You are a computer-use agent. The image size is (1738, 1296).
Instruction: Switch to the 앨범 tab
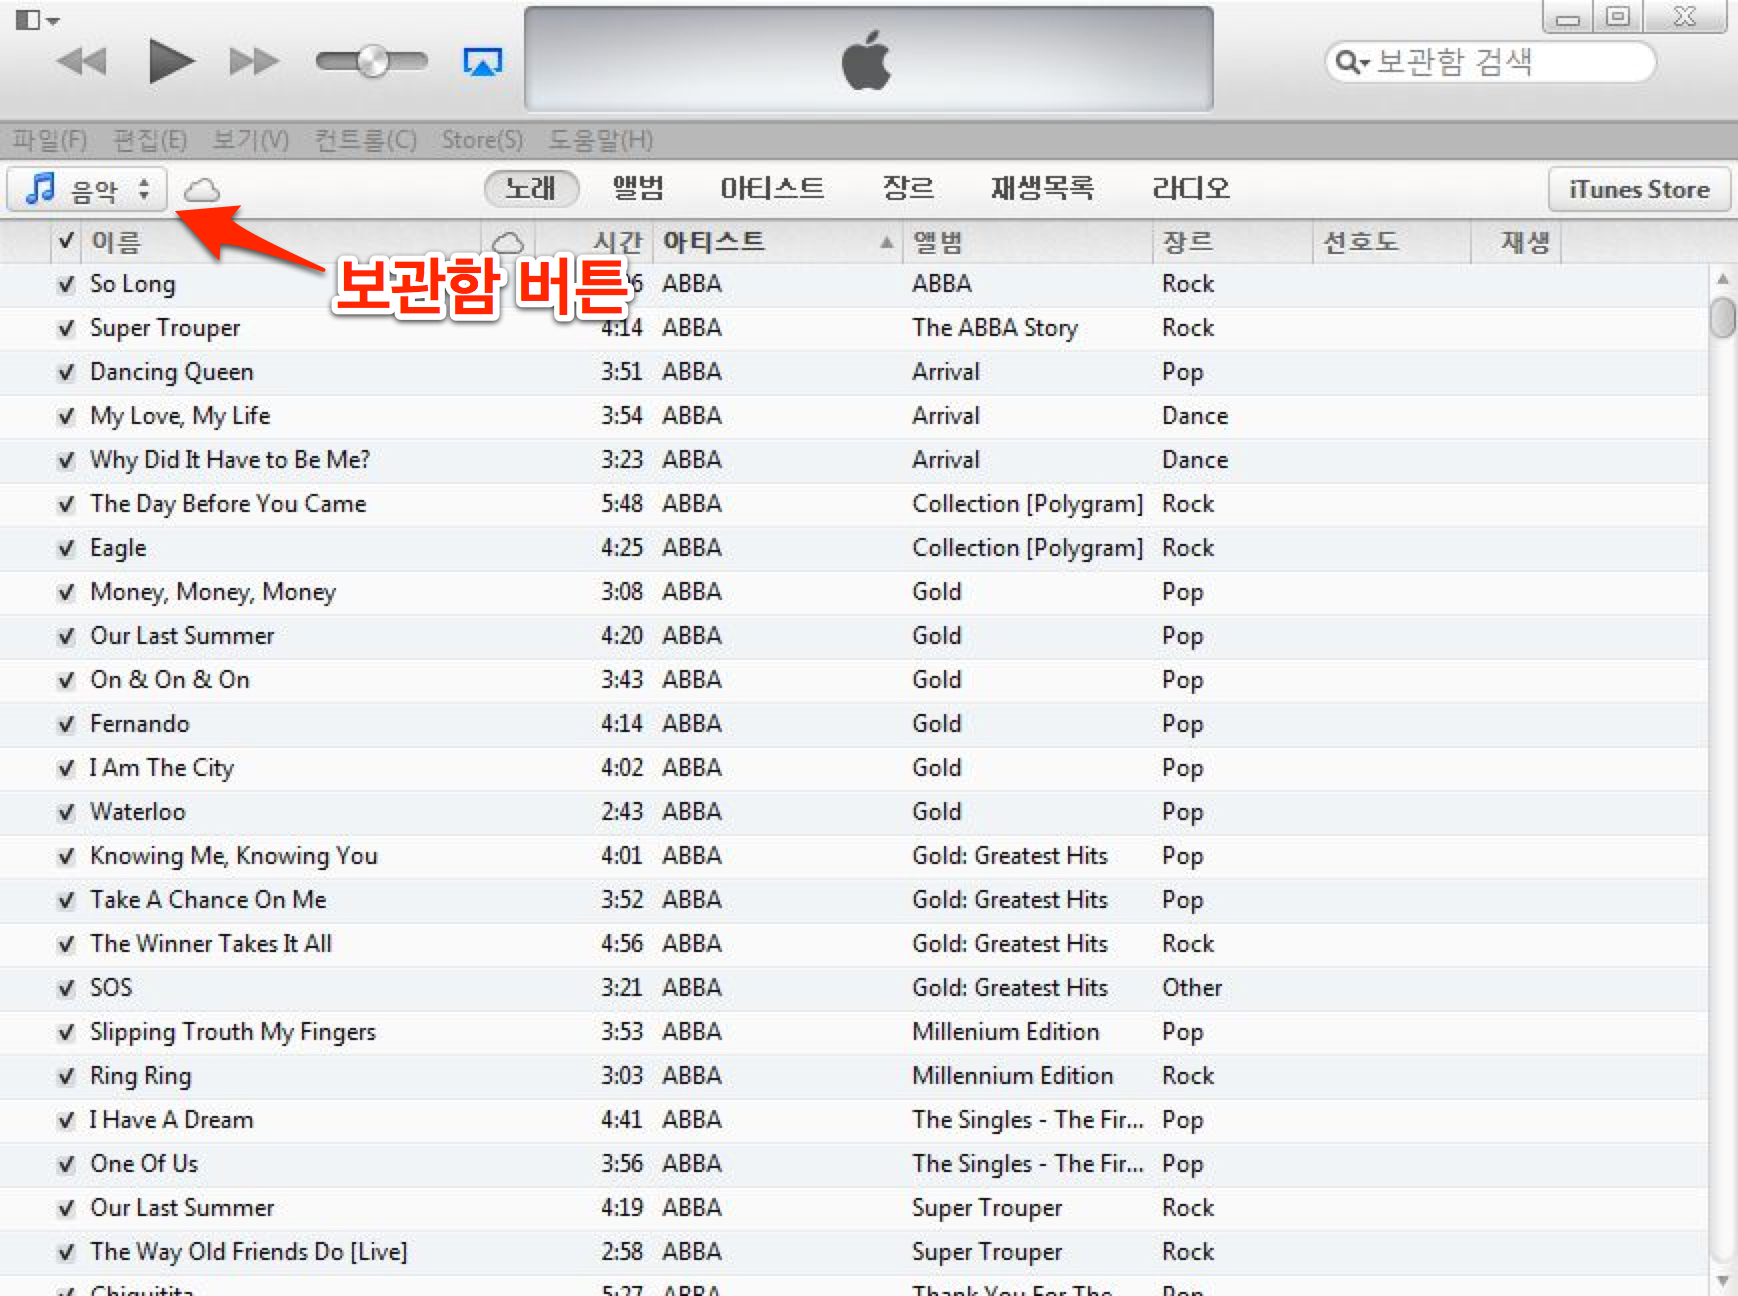click(x=637, y=188)
